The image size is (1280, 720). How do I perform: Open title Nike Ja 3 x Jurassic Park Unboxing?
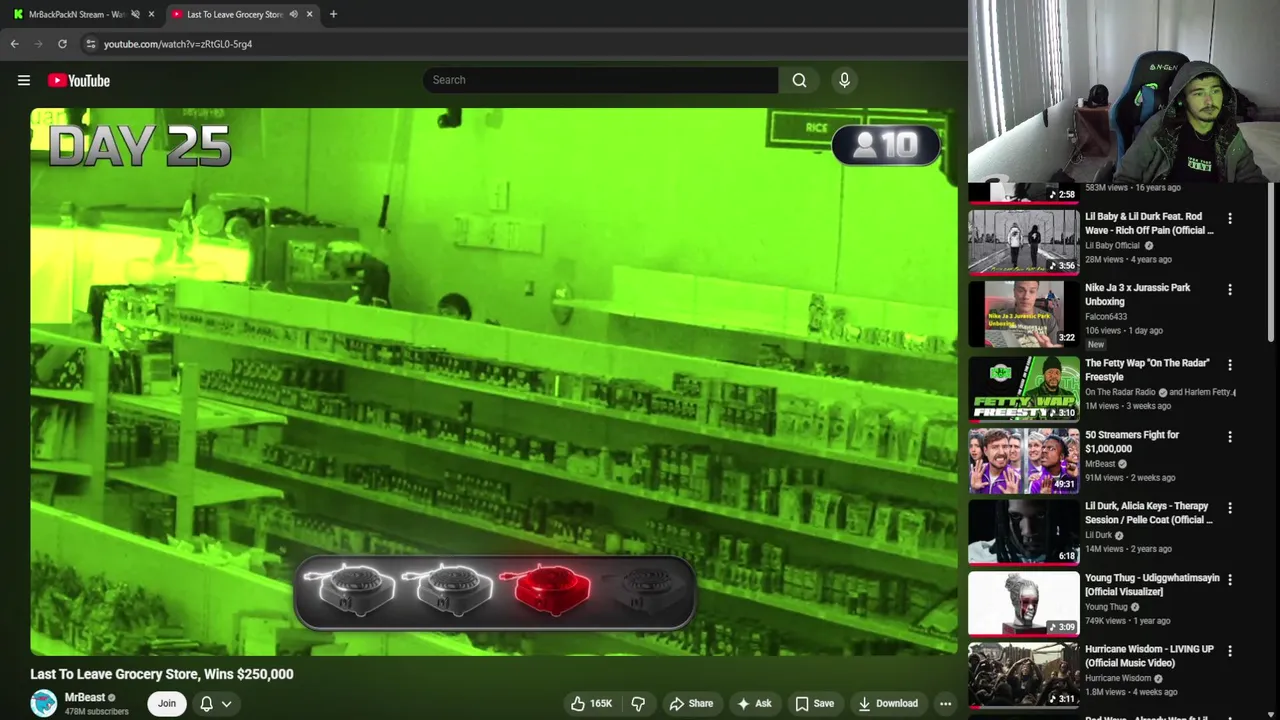(1138, 294)
